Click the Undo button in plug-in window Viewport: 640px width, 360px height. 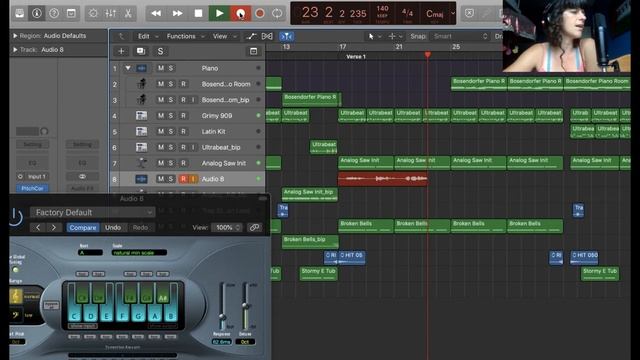coord(113,227)
